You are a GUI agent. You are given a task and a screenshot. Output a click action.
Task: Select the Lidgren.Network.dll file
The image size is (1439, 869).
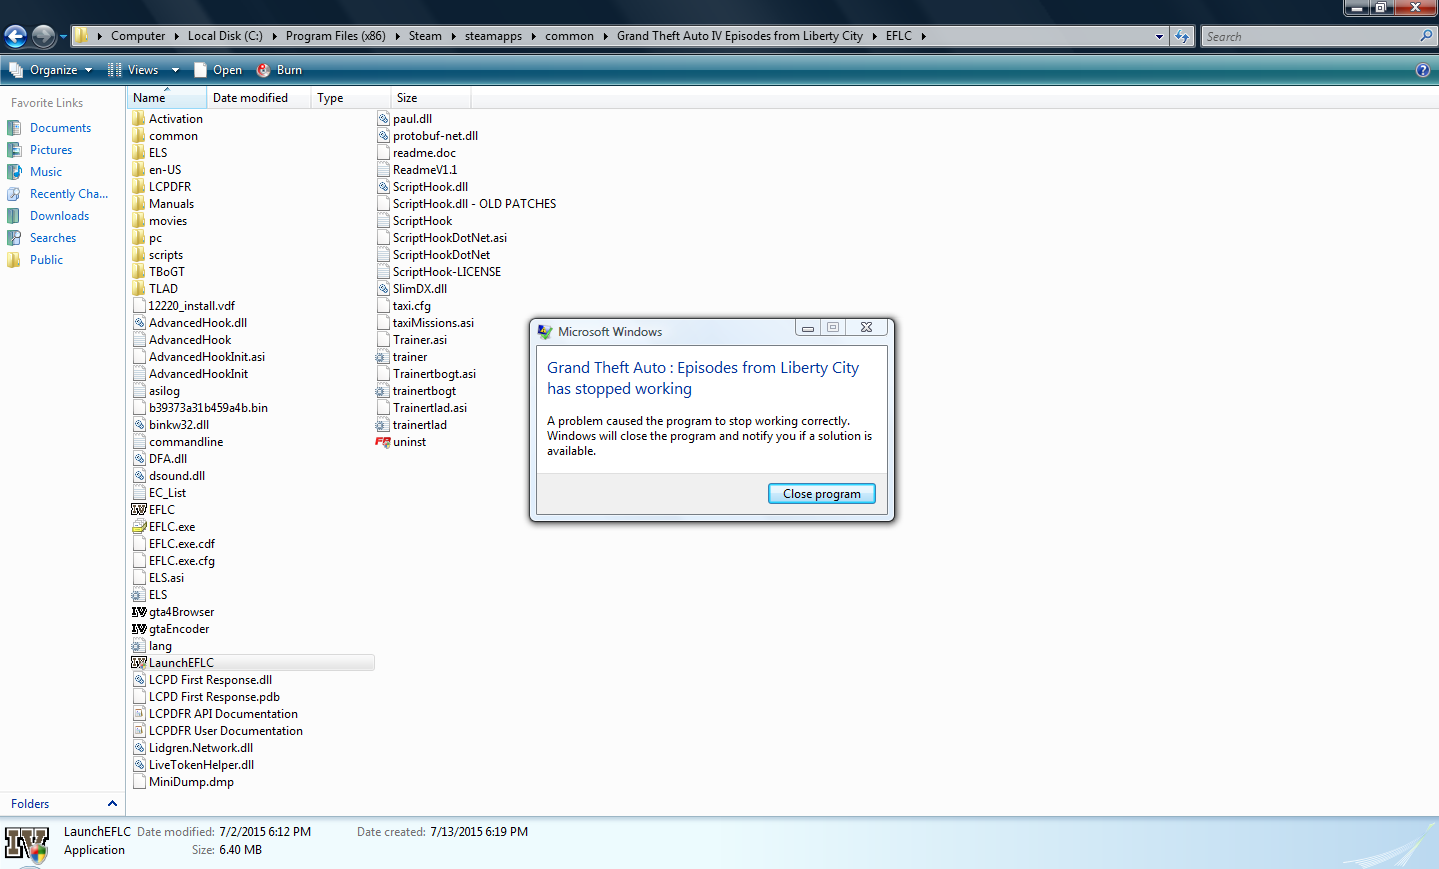[x=200, y=748]
